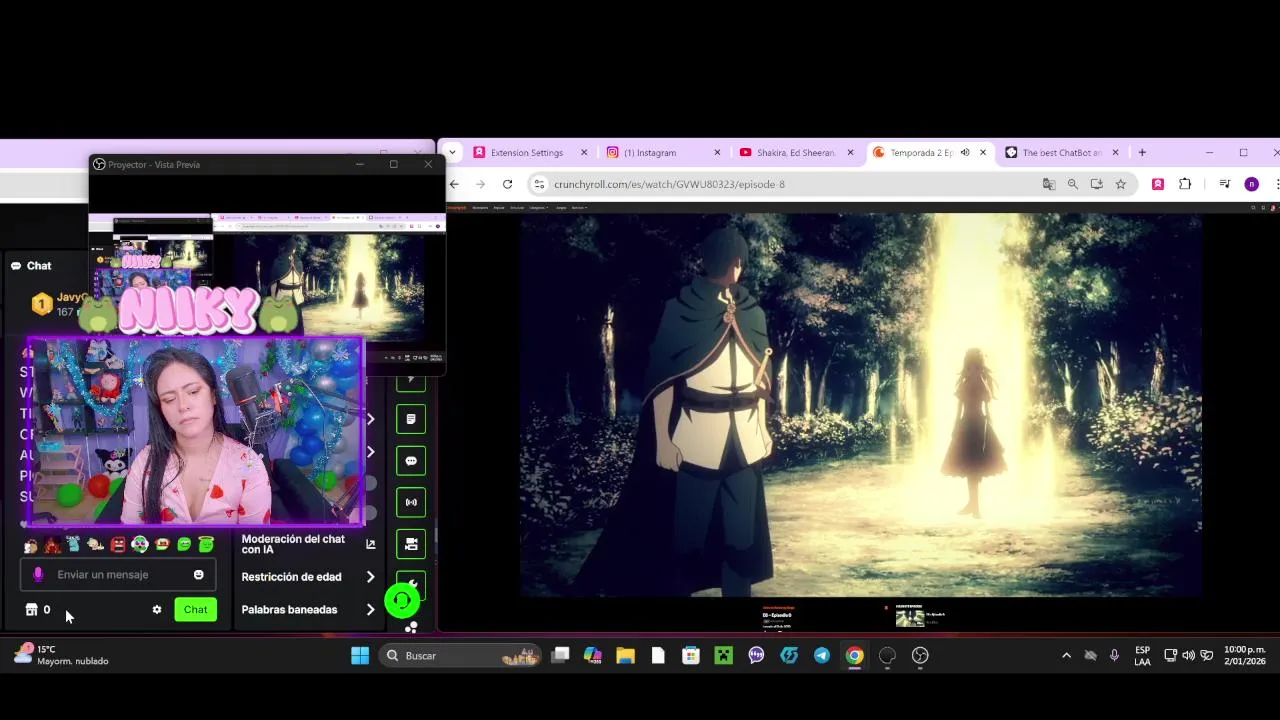This screenshot has width=1280, height=720.
Task: Switch to The best ChatBot tab
Action: click(x=1061, y=153)
